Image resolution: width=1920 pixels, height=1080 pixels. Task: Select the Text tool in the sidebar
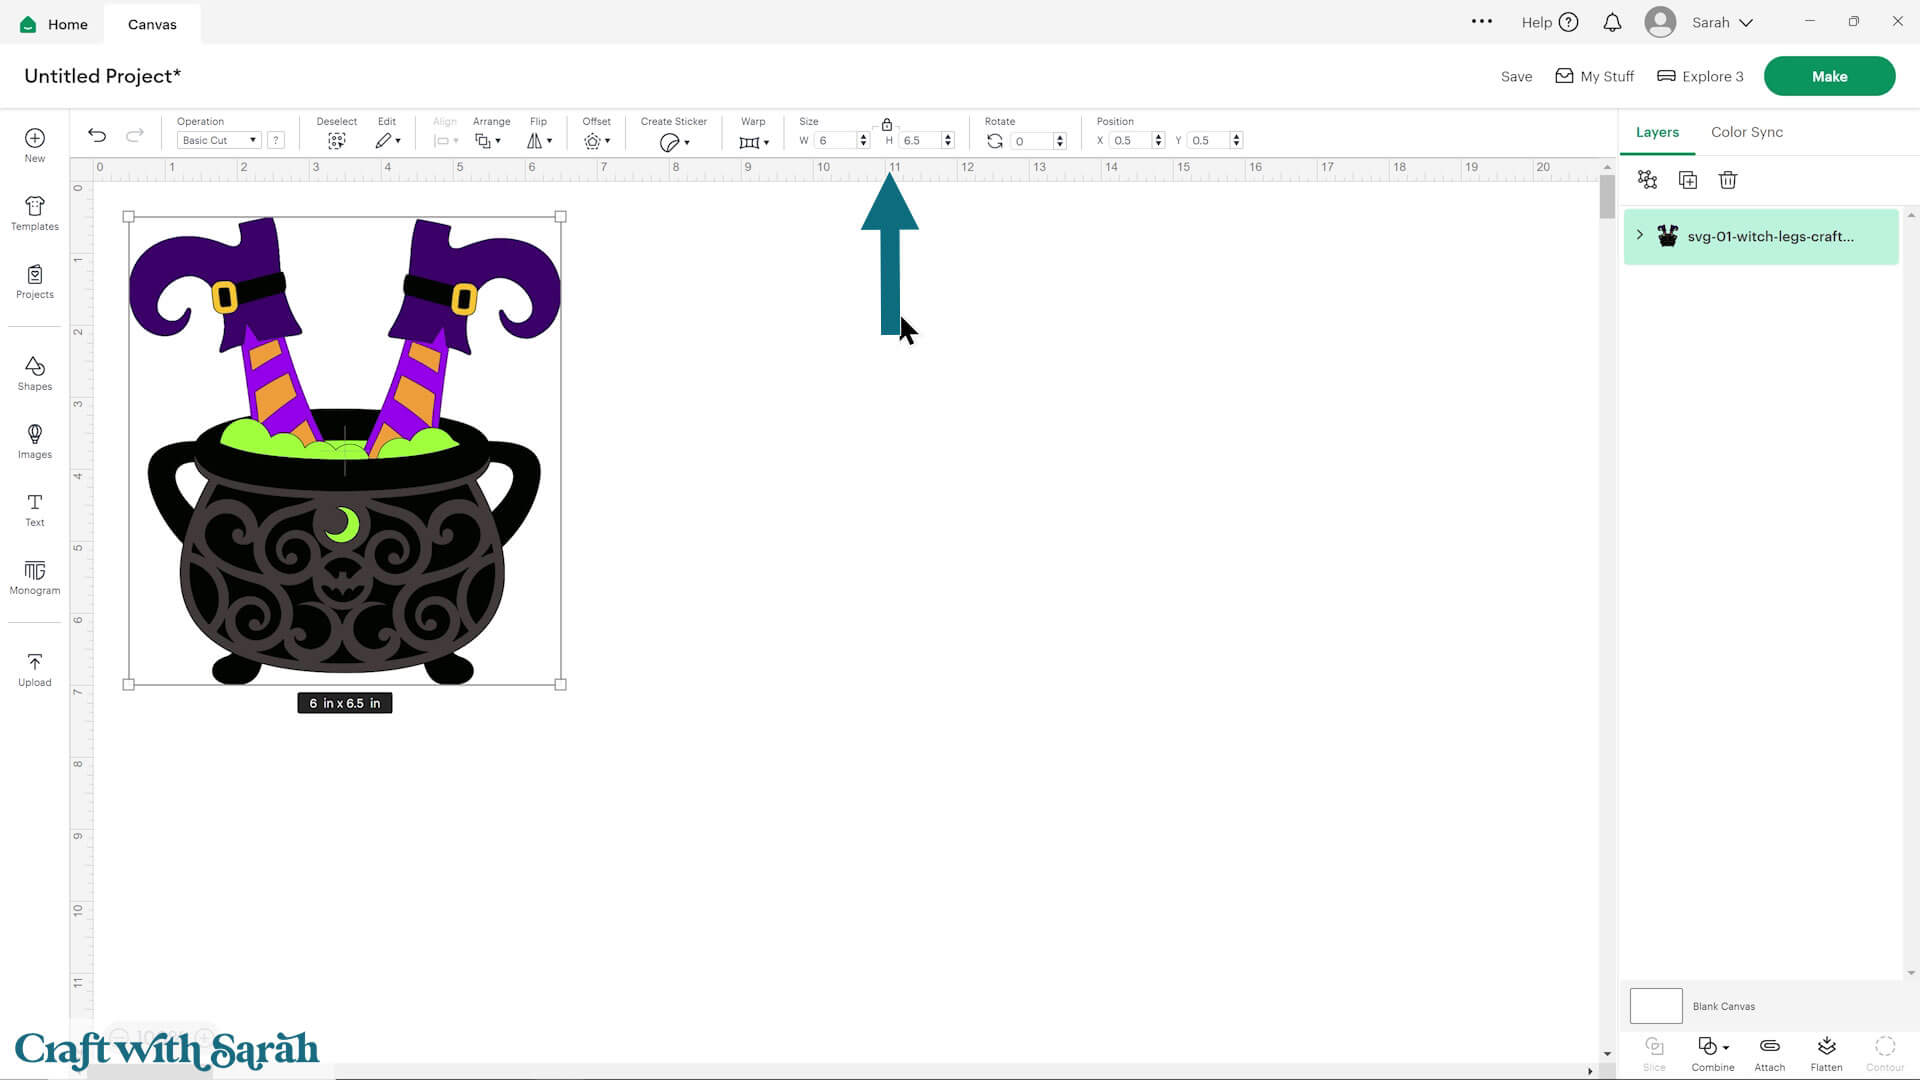pos(34,510)
